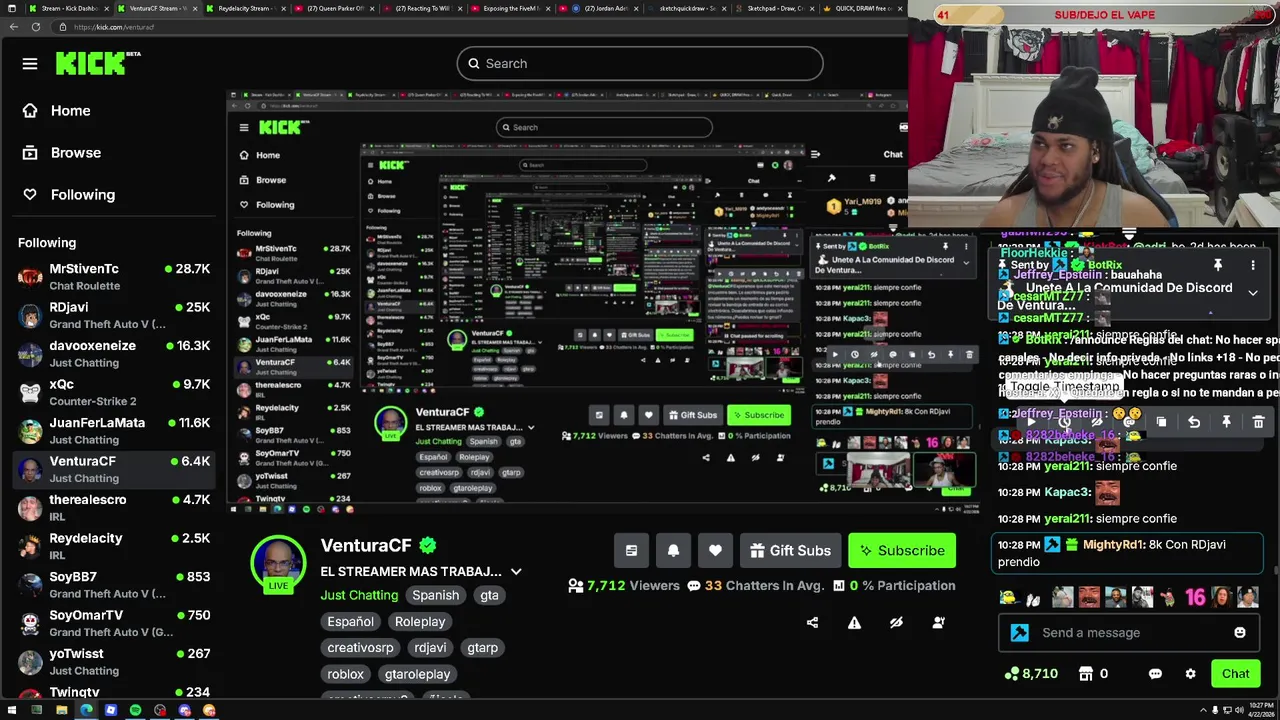Open JuanFerLaMata channel in Following list

coord(113,431)
